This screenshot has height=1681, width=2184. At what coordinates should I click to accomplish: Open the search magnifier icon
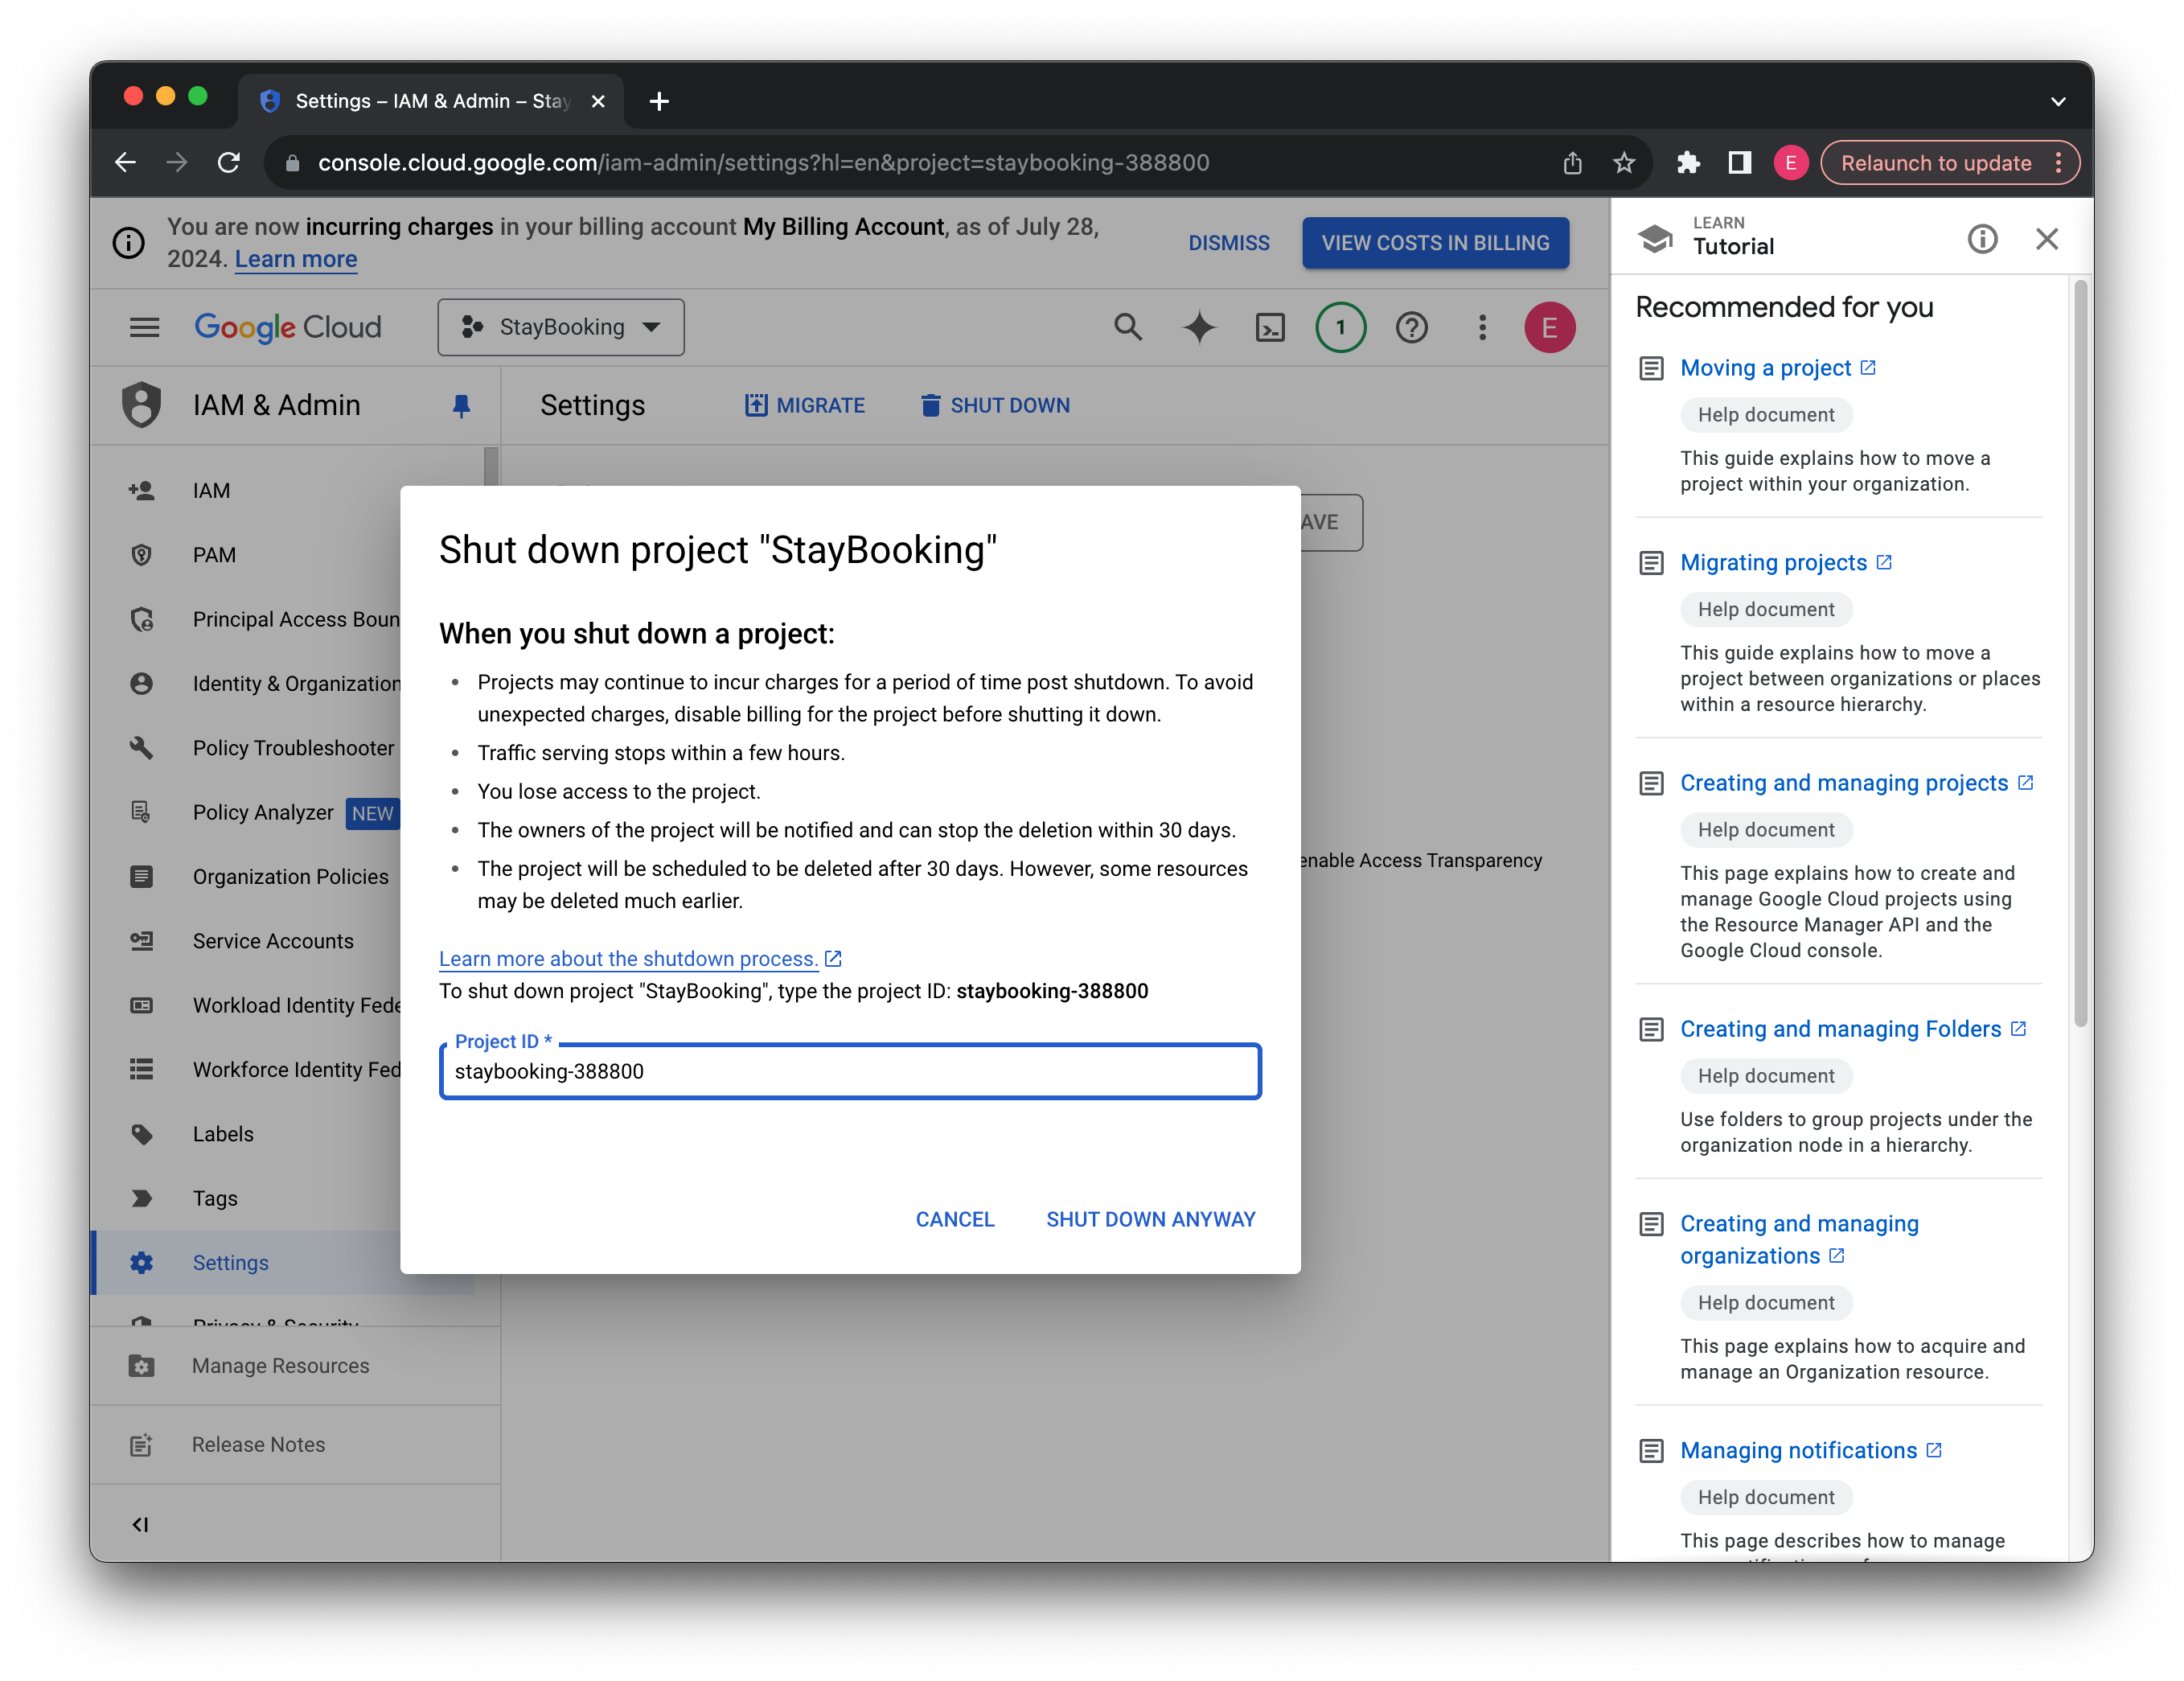click(1127, 327)
